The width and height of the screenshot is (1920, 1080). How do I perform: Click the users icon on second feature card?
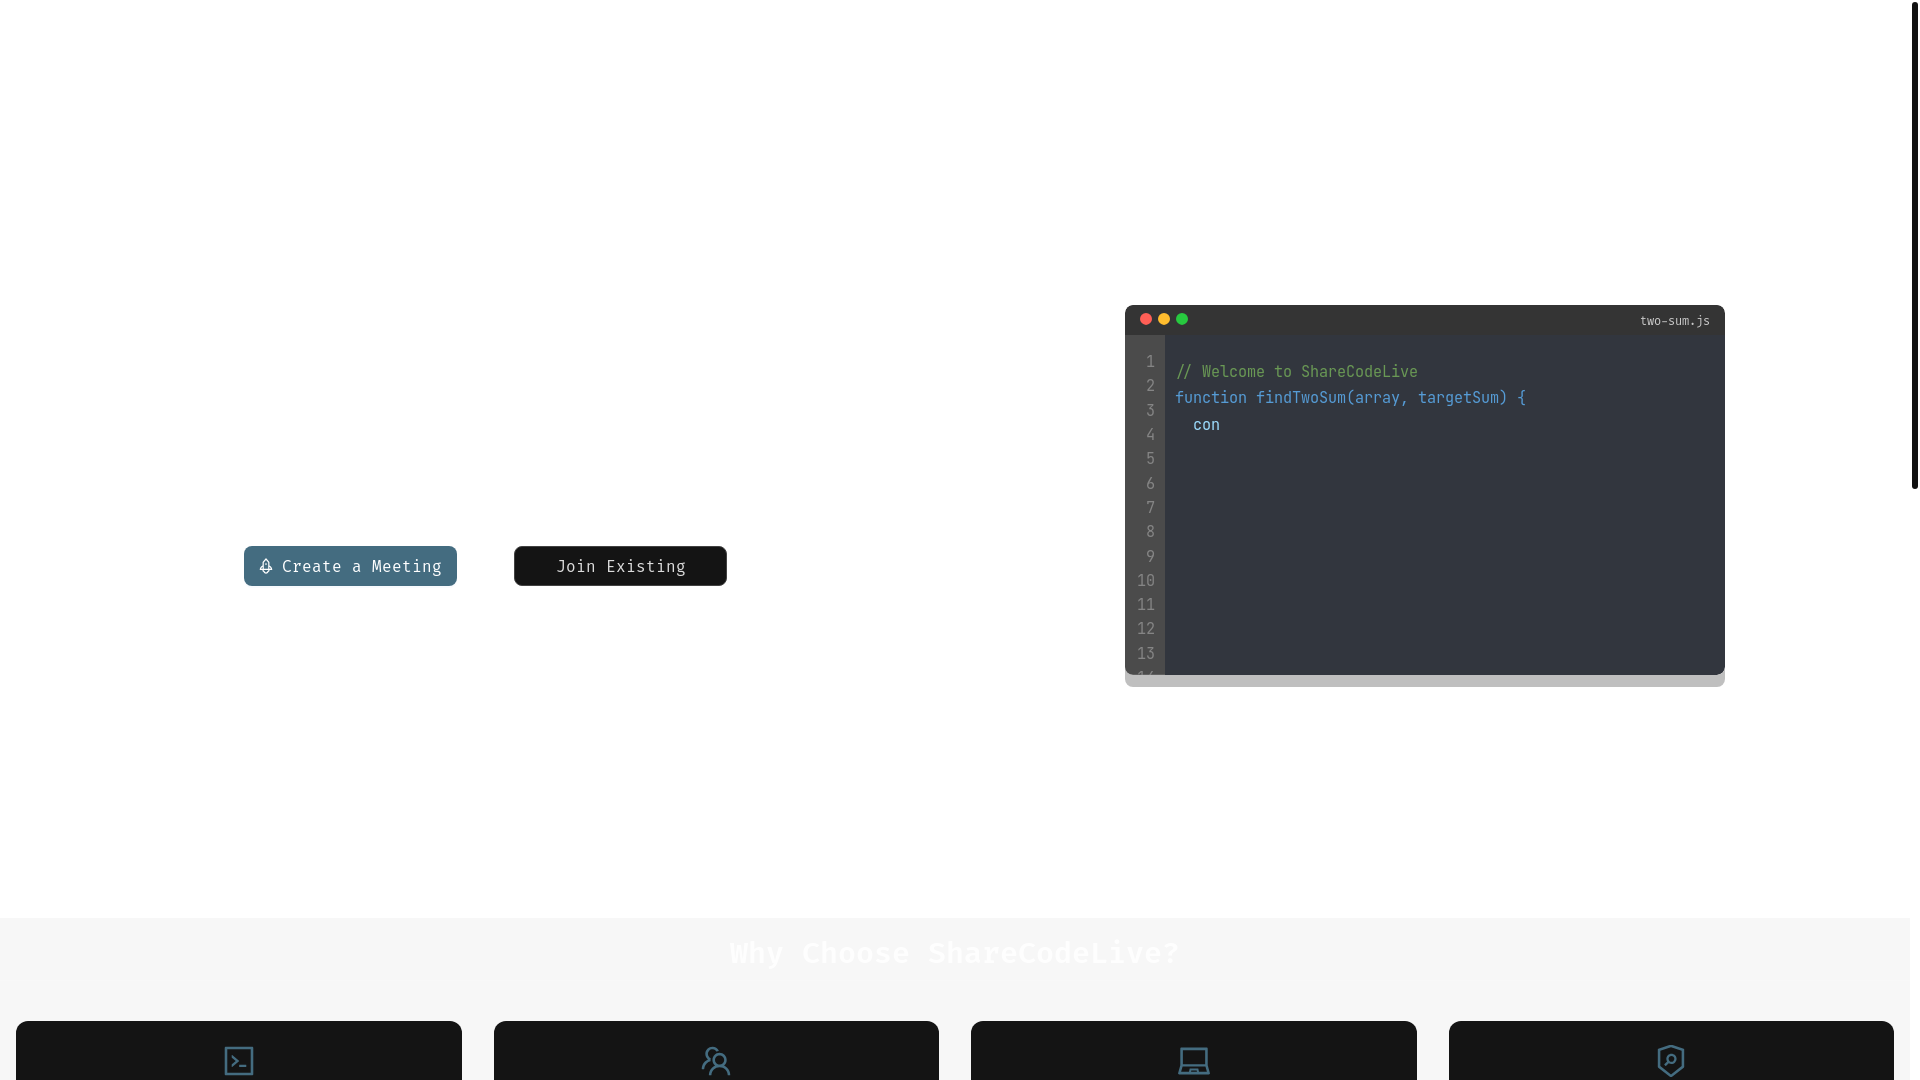click(716, 1061)
